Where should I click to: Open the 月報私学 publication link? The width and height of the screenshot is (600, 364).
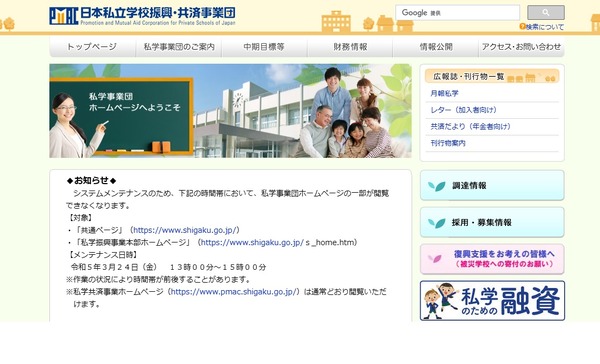click(x=444, y=93)
